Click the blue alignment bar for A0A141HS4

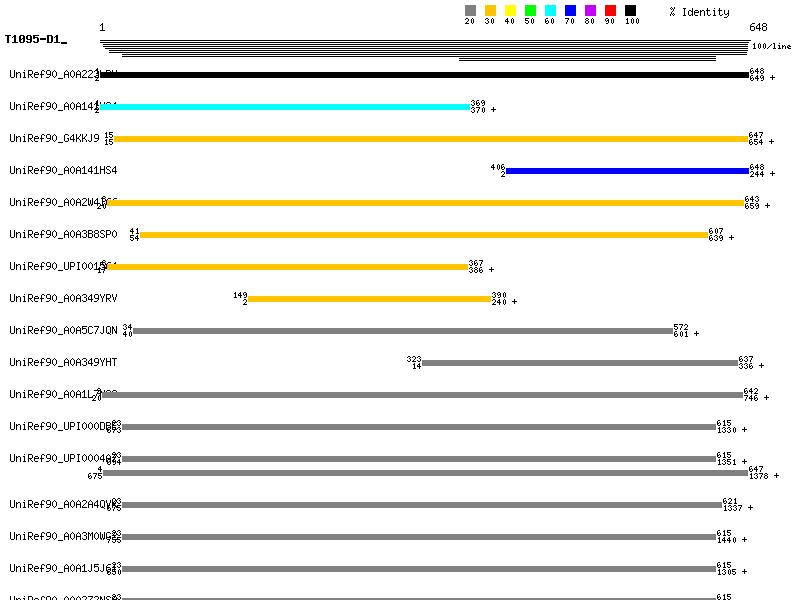point(627,171)
